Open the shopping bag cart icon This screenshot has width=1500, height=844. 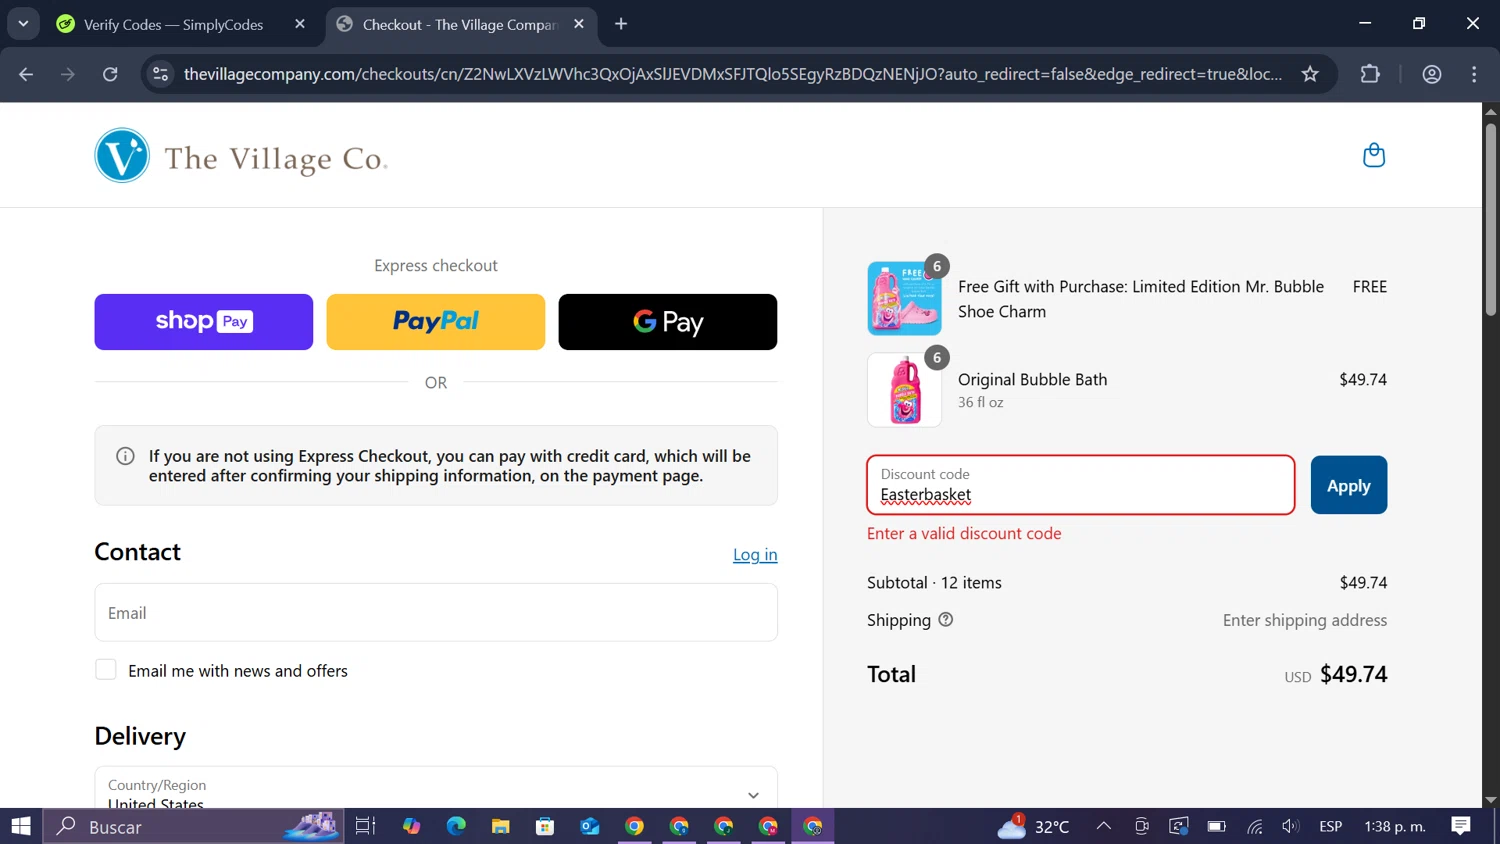[x=1374, y=155]
